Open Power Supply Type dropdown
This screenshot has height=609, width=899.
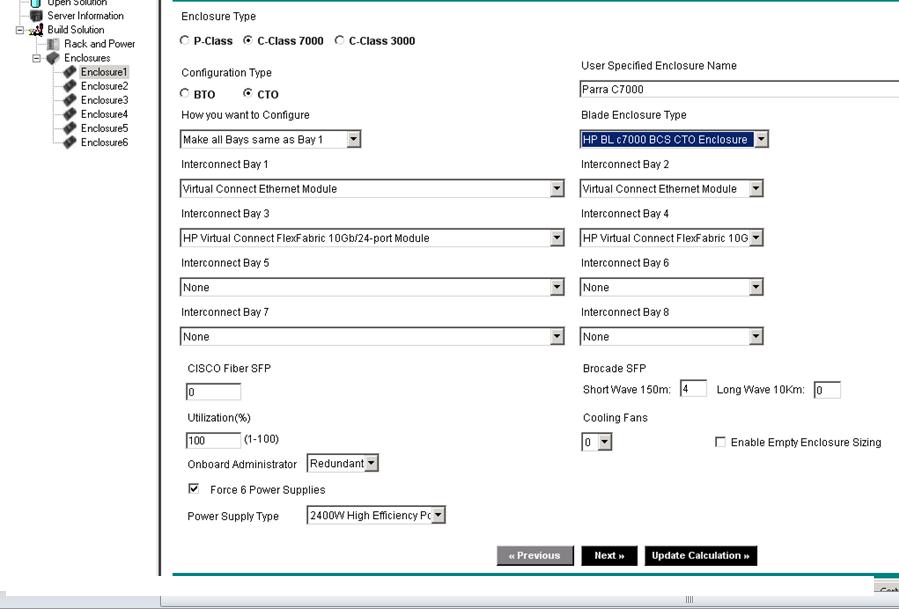(376, 516)
